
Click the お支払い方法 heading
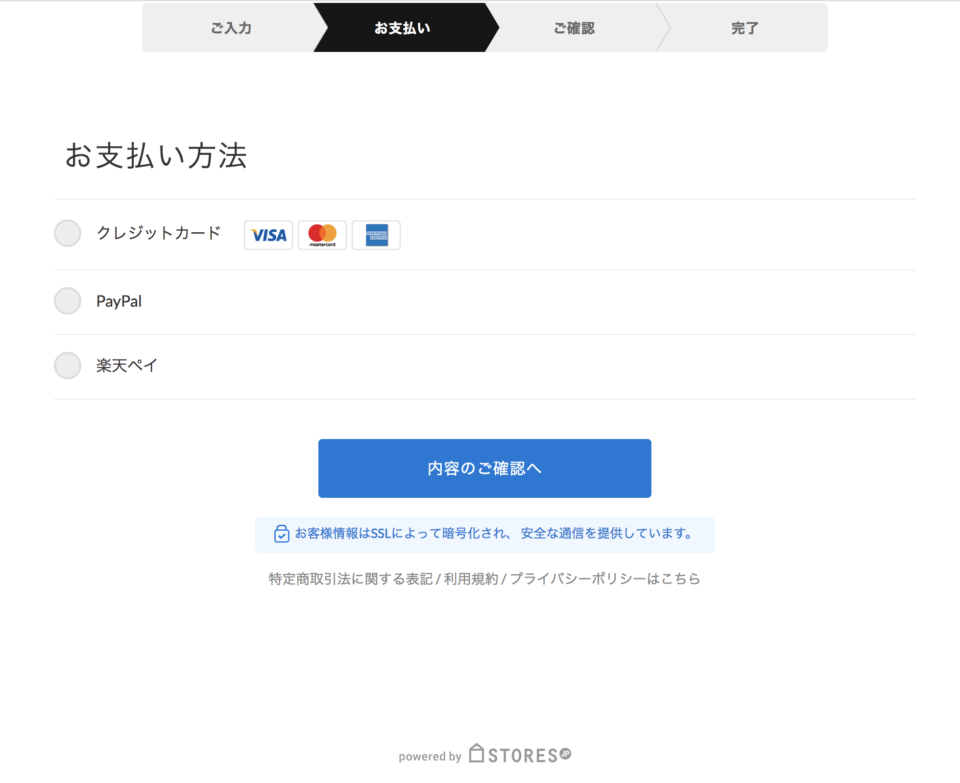click(x=156, y=155)
